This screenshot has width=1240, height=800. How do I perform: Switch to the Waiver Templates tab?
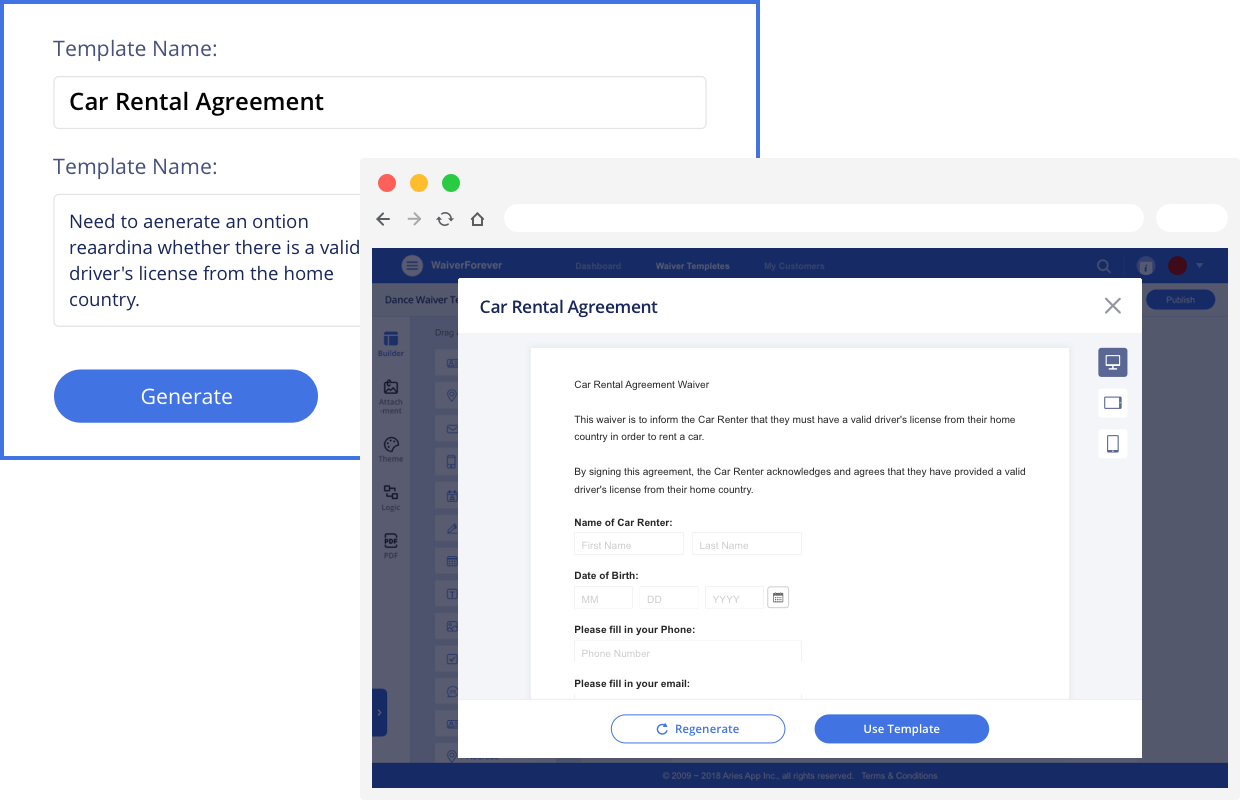pyautogui.click(x=692, y=266)
